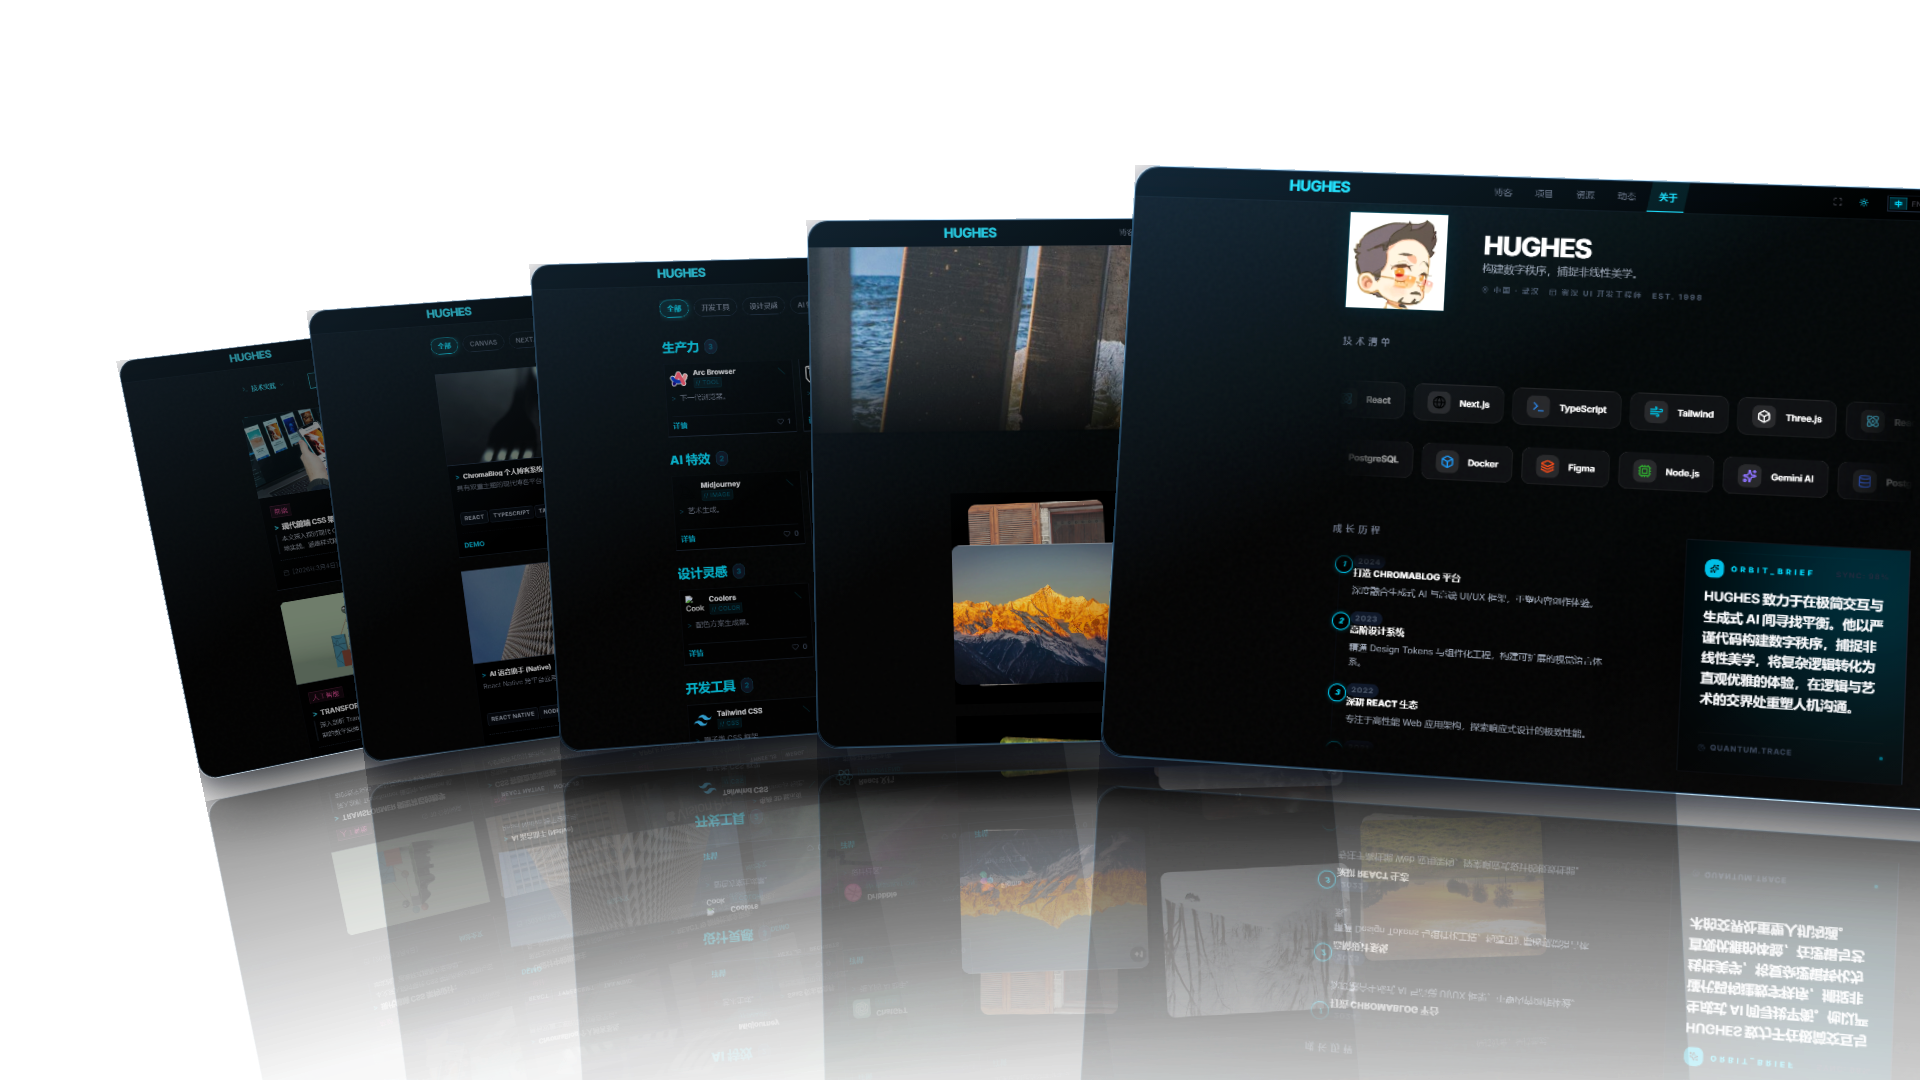Select 全部 filter on projects page
Viewport: 1920px width, 1080px height.
[x=444, y=345]
